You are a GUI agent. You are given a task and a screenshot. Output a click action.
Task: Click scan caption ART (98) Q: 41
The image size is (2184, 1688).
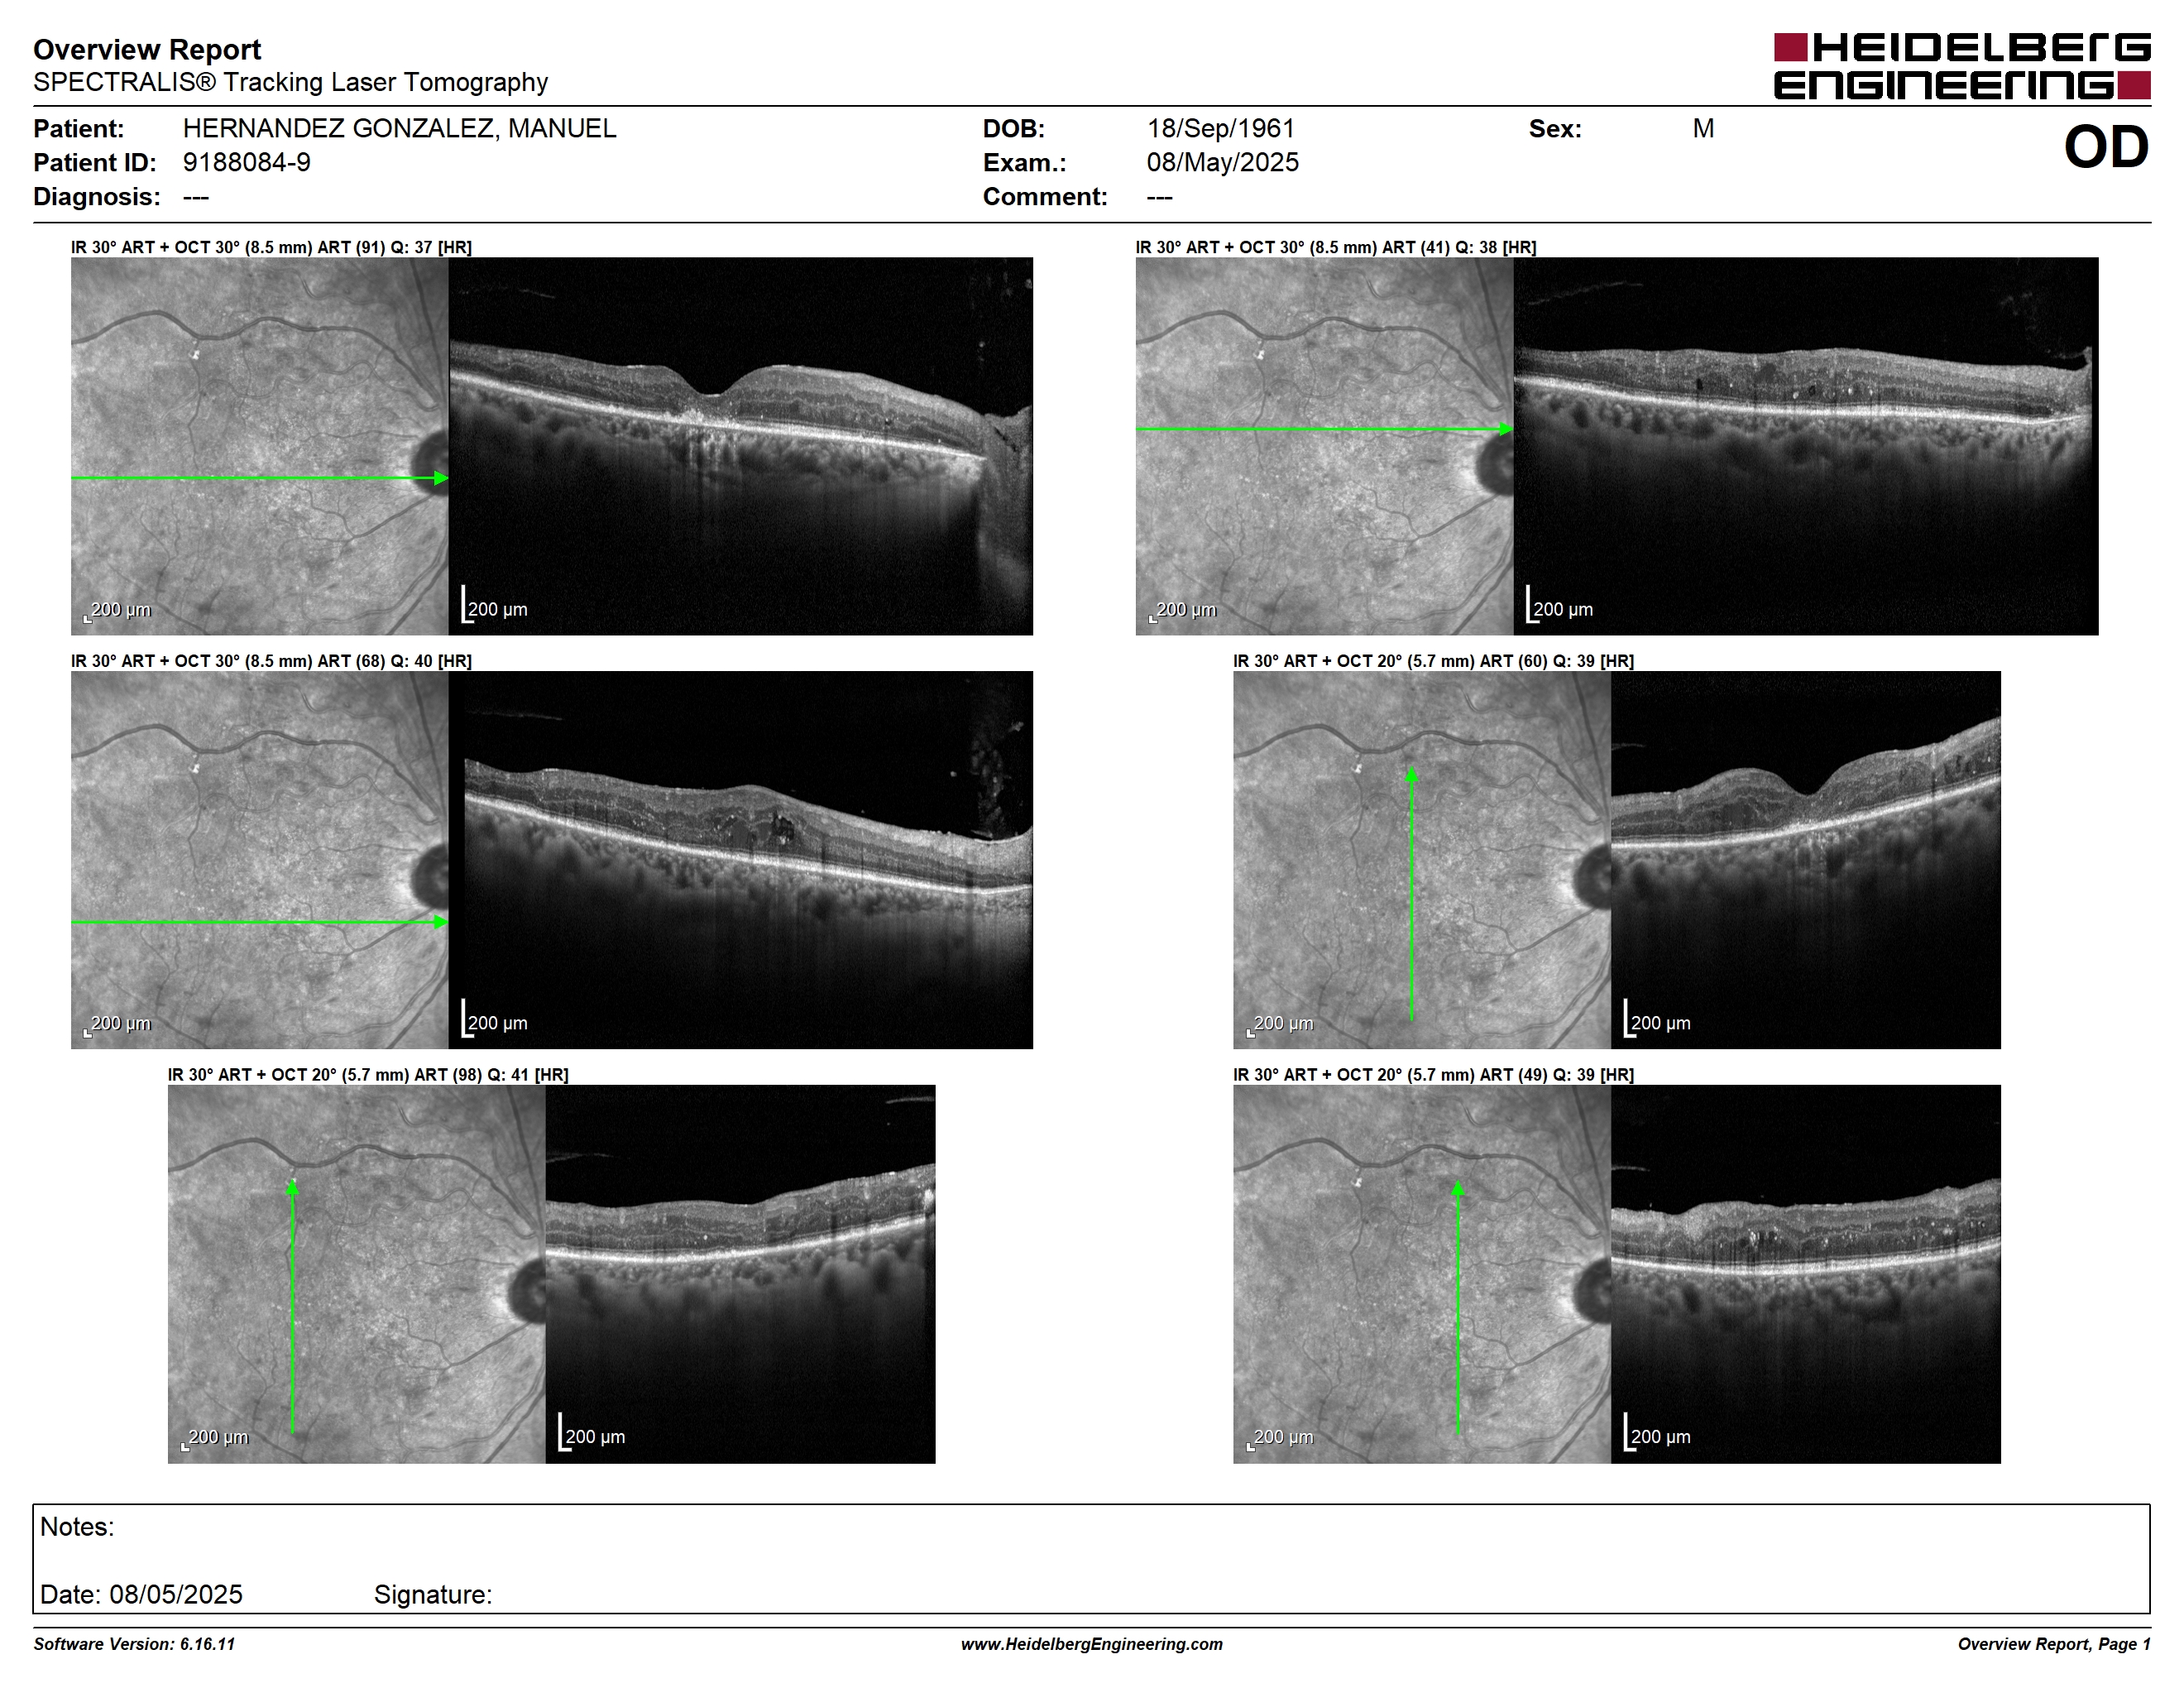pos(368,1075)
